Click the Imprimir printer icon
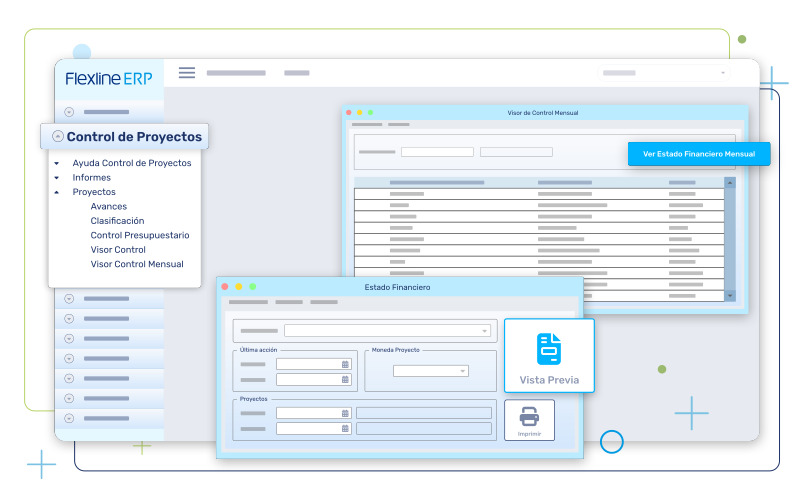800x500 pixels. click(x=529, y=414)
